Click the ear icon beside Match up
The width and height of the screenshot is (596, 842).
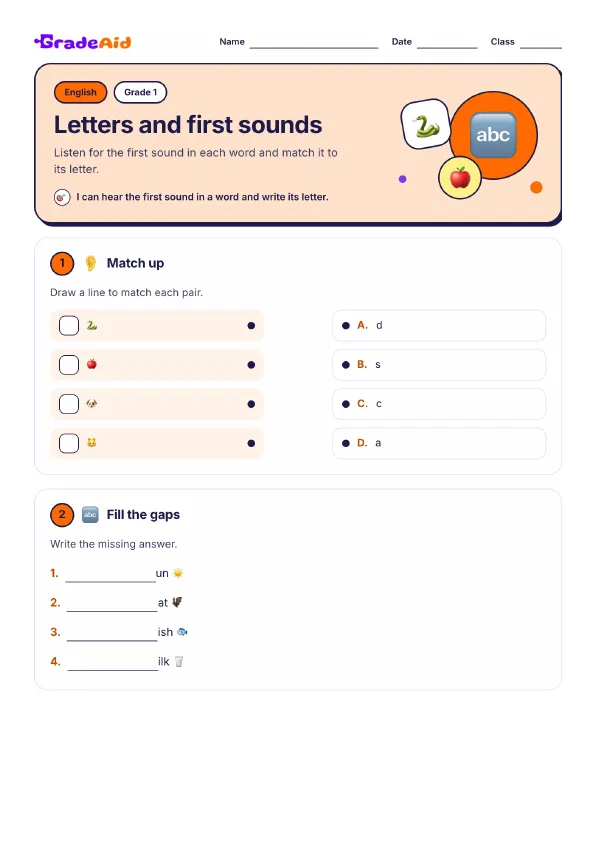pyautogui.click(x=90, y=263)
